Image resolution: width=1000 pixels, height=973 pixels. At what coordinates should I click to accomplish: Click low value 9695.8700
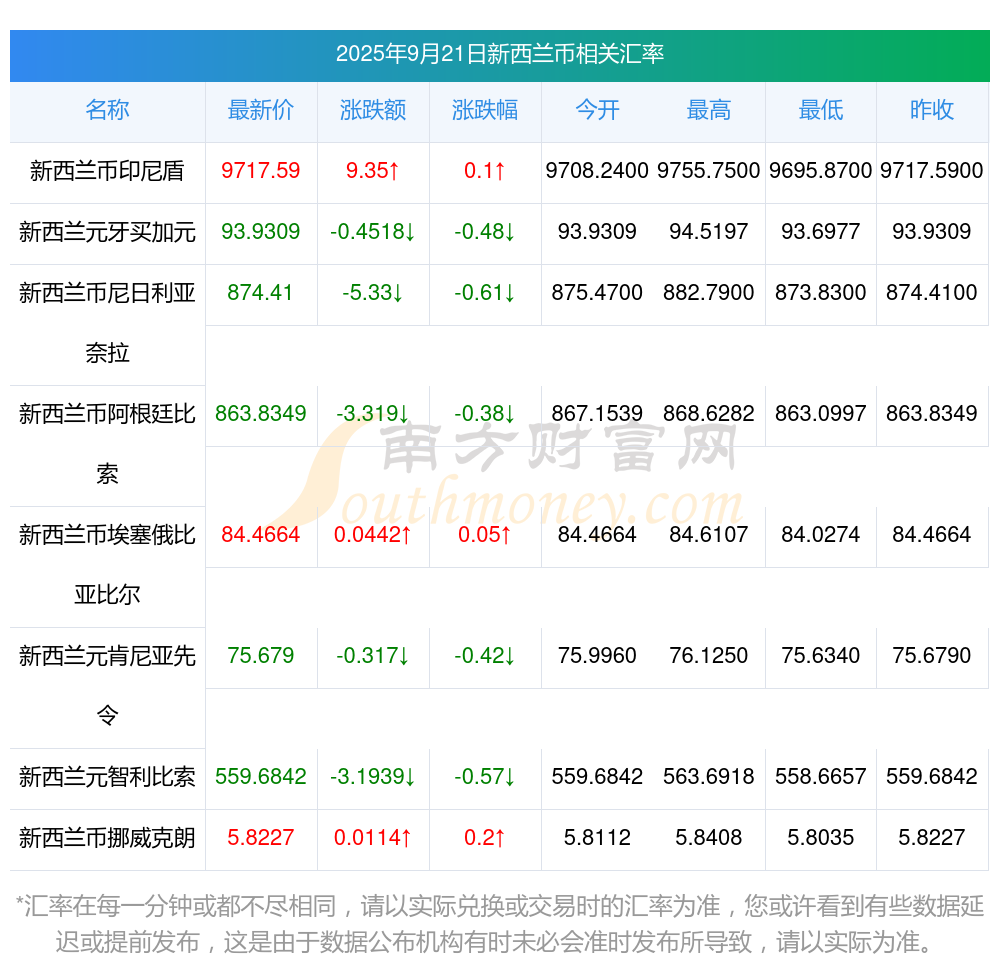tap(821, 171)
